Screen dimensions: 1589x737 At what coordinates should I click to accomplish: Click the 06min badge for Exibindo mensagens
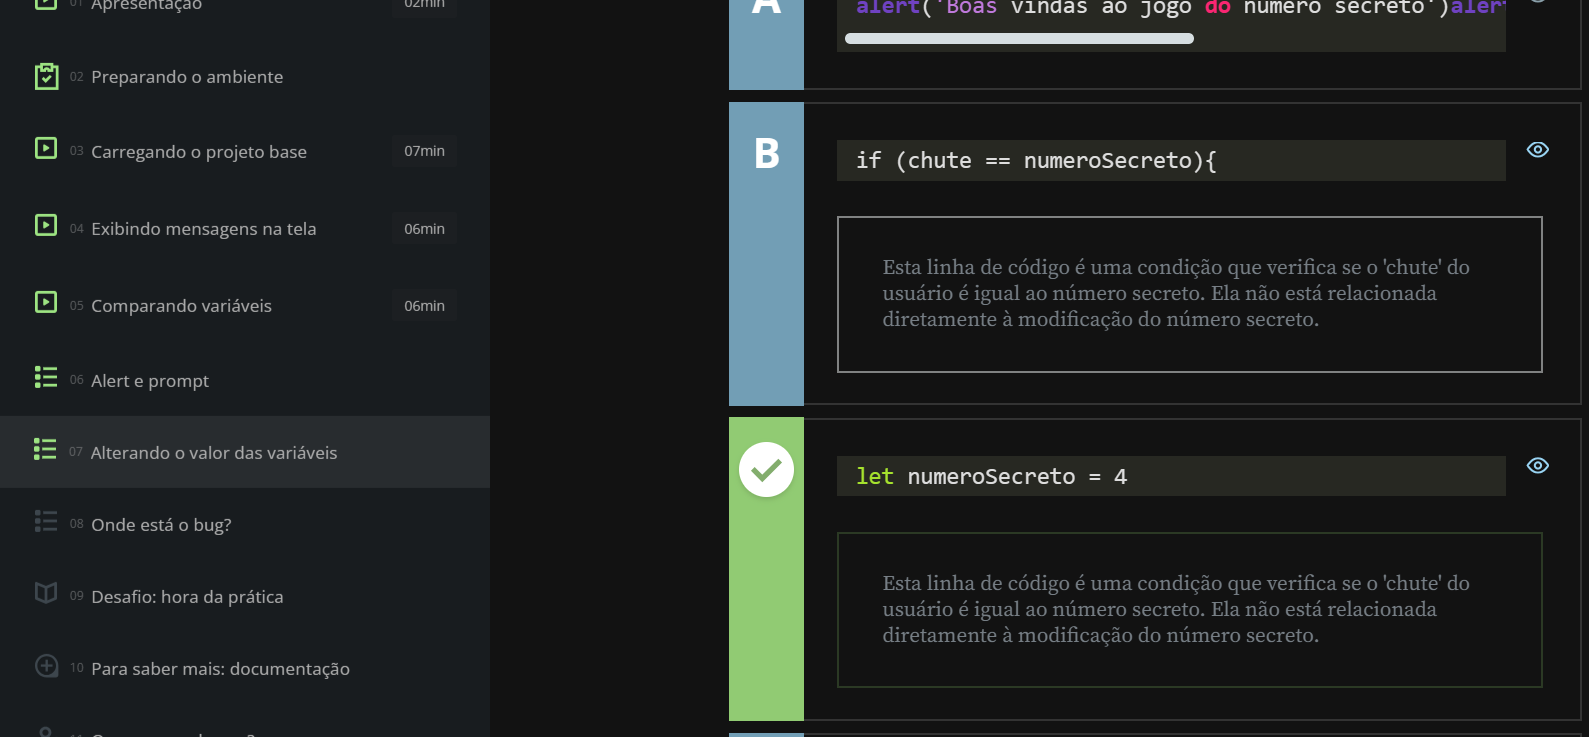click(x=424, y=229)
